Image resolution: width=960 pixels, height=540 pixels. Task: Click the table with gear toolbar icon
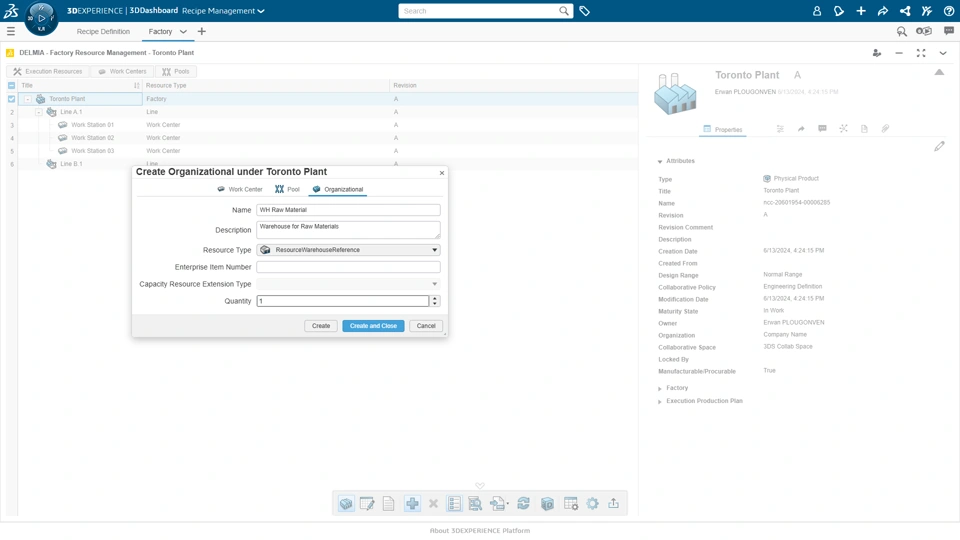(571, 504)
